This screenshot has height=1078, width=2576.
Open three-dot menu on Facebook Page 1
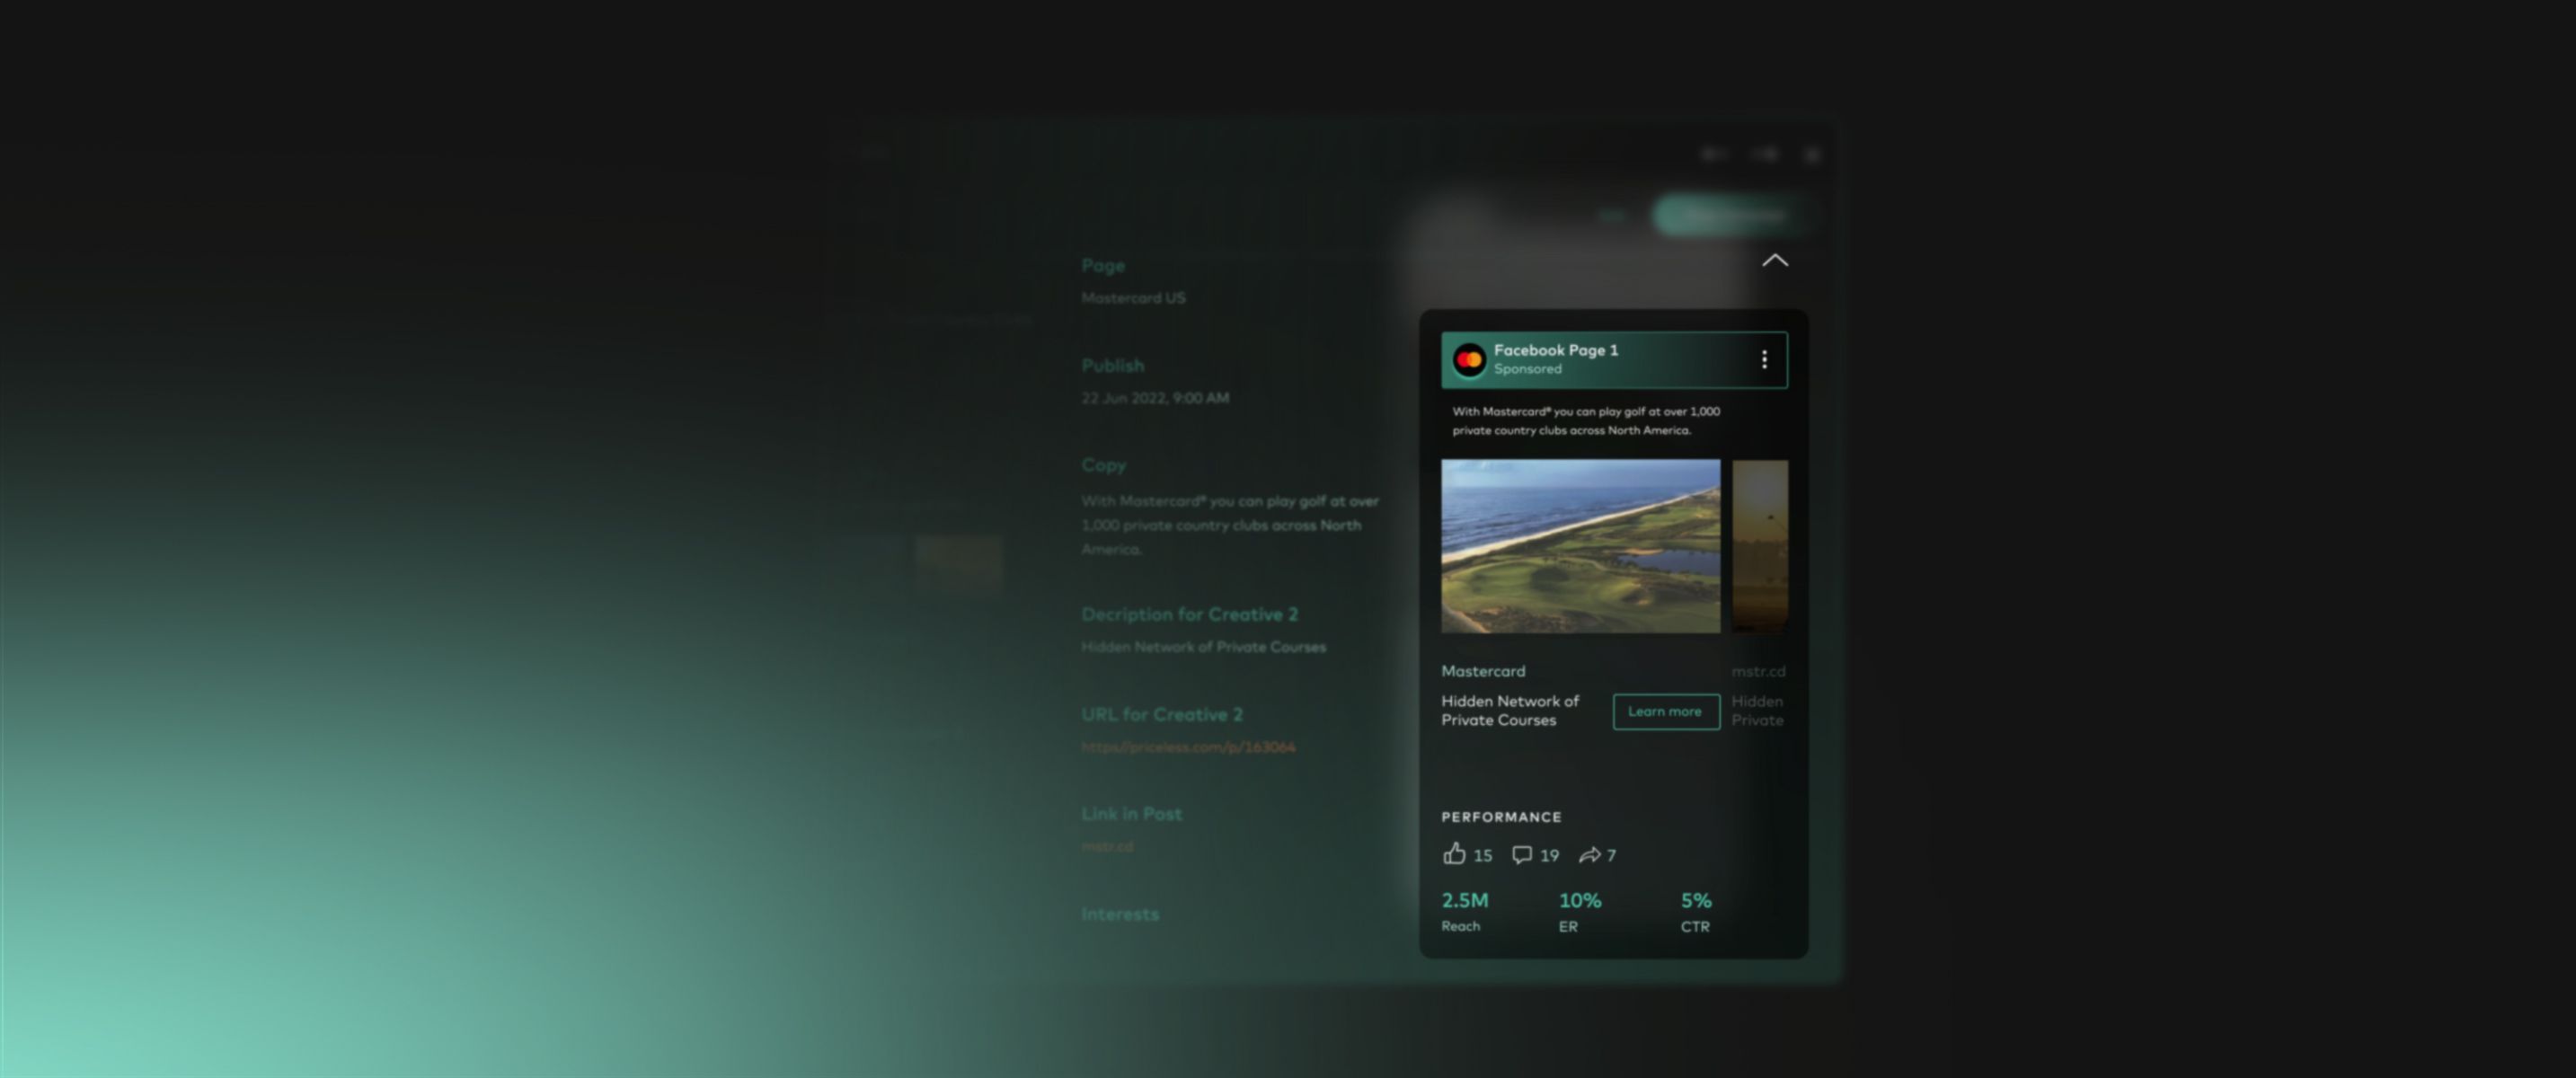[1764, 359]
